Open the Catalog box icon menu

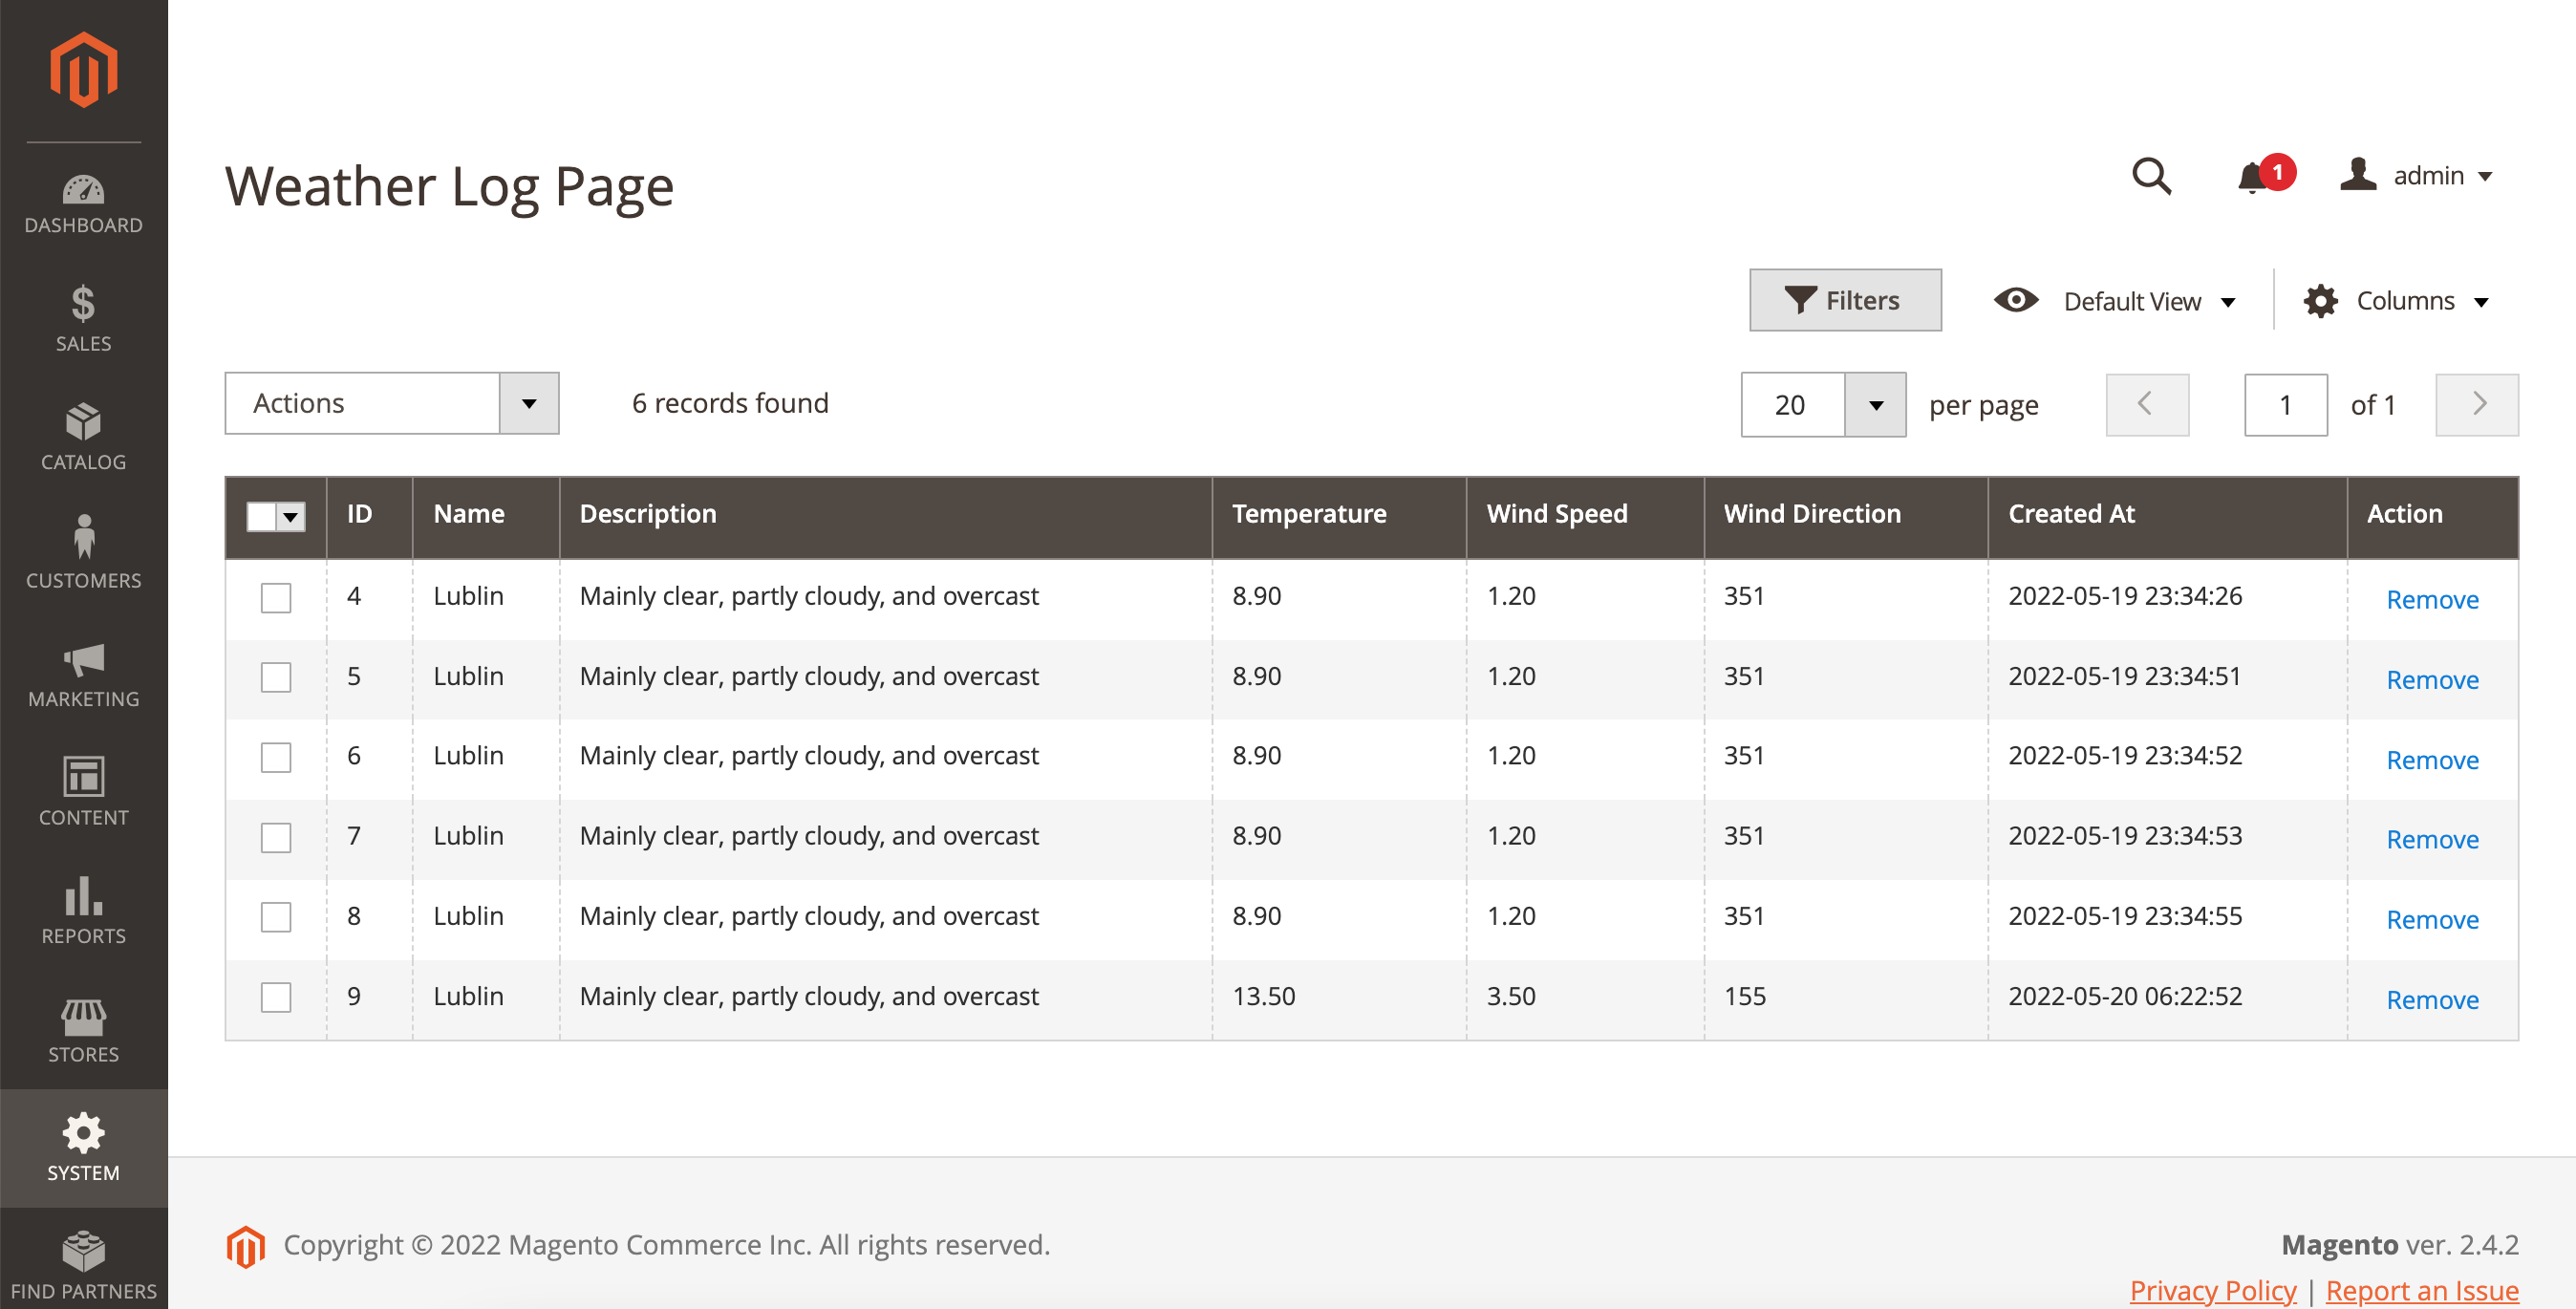pos(83,437)
